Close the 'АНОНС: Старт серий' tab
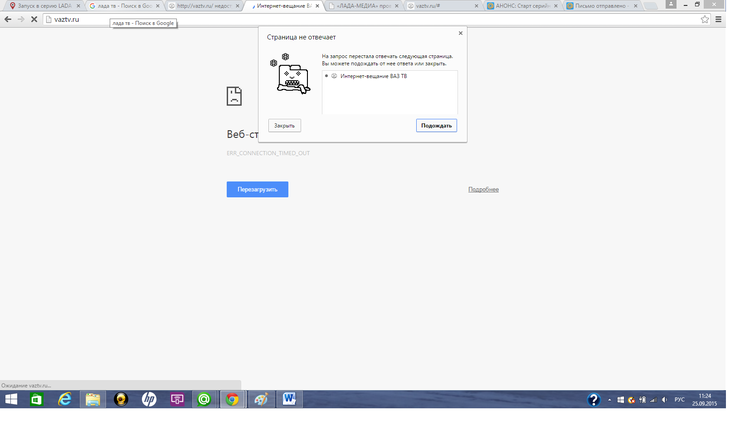The height and width of the screenshot is (421, 740). click(x=555, y=6)
